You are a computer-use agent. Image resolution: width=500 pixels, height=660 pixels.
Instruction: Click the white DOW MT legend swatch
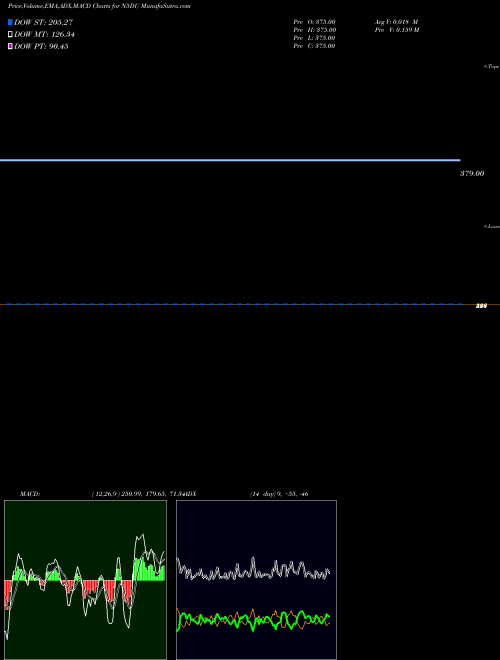tap(10, 35)
